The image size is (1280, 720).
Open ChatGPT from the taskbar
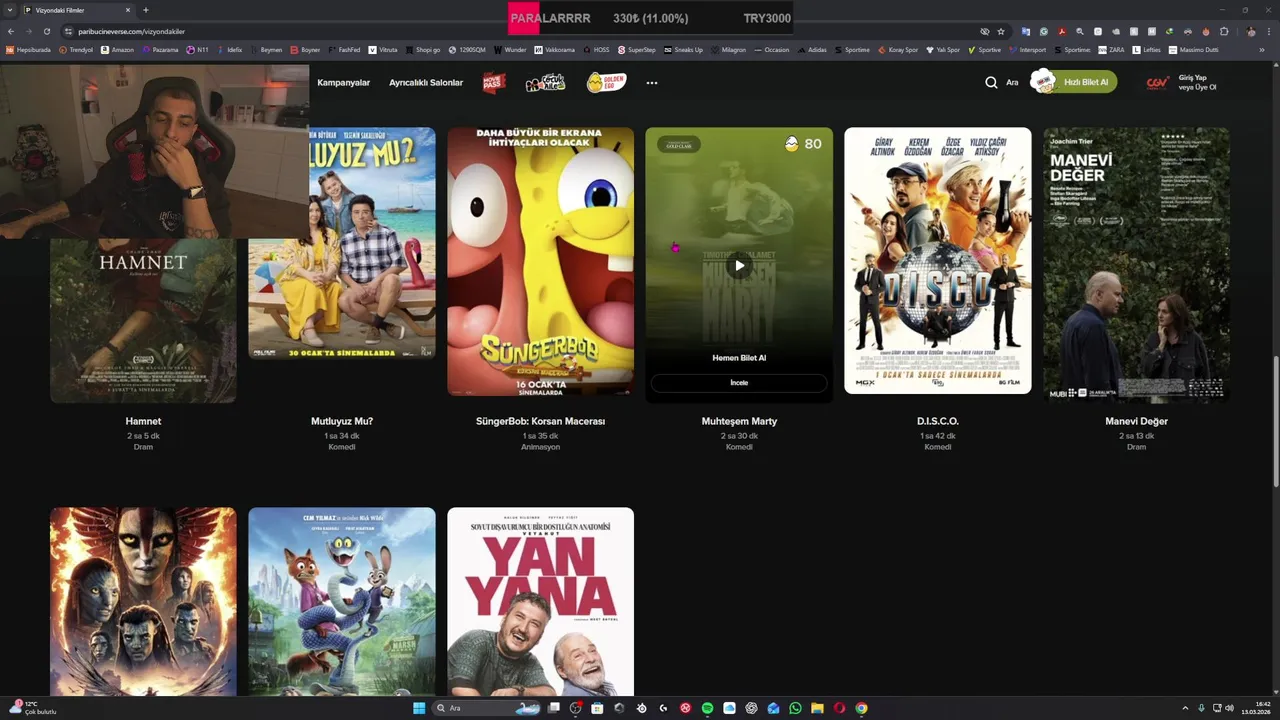click(751, 708)
